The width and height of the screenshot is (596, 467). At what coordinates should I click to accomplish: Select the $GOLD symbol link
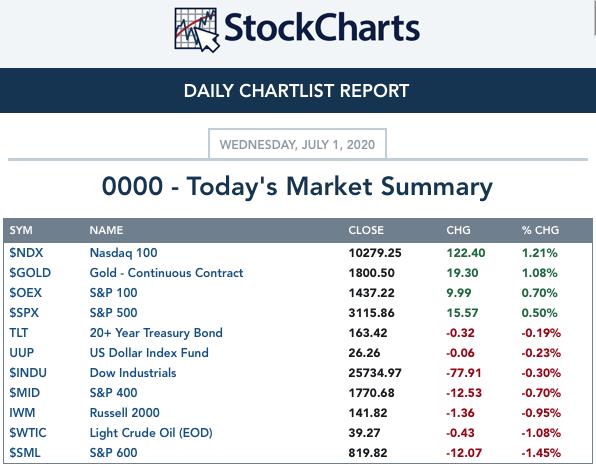click(x=30, y=273)
